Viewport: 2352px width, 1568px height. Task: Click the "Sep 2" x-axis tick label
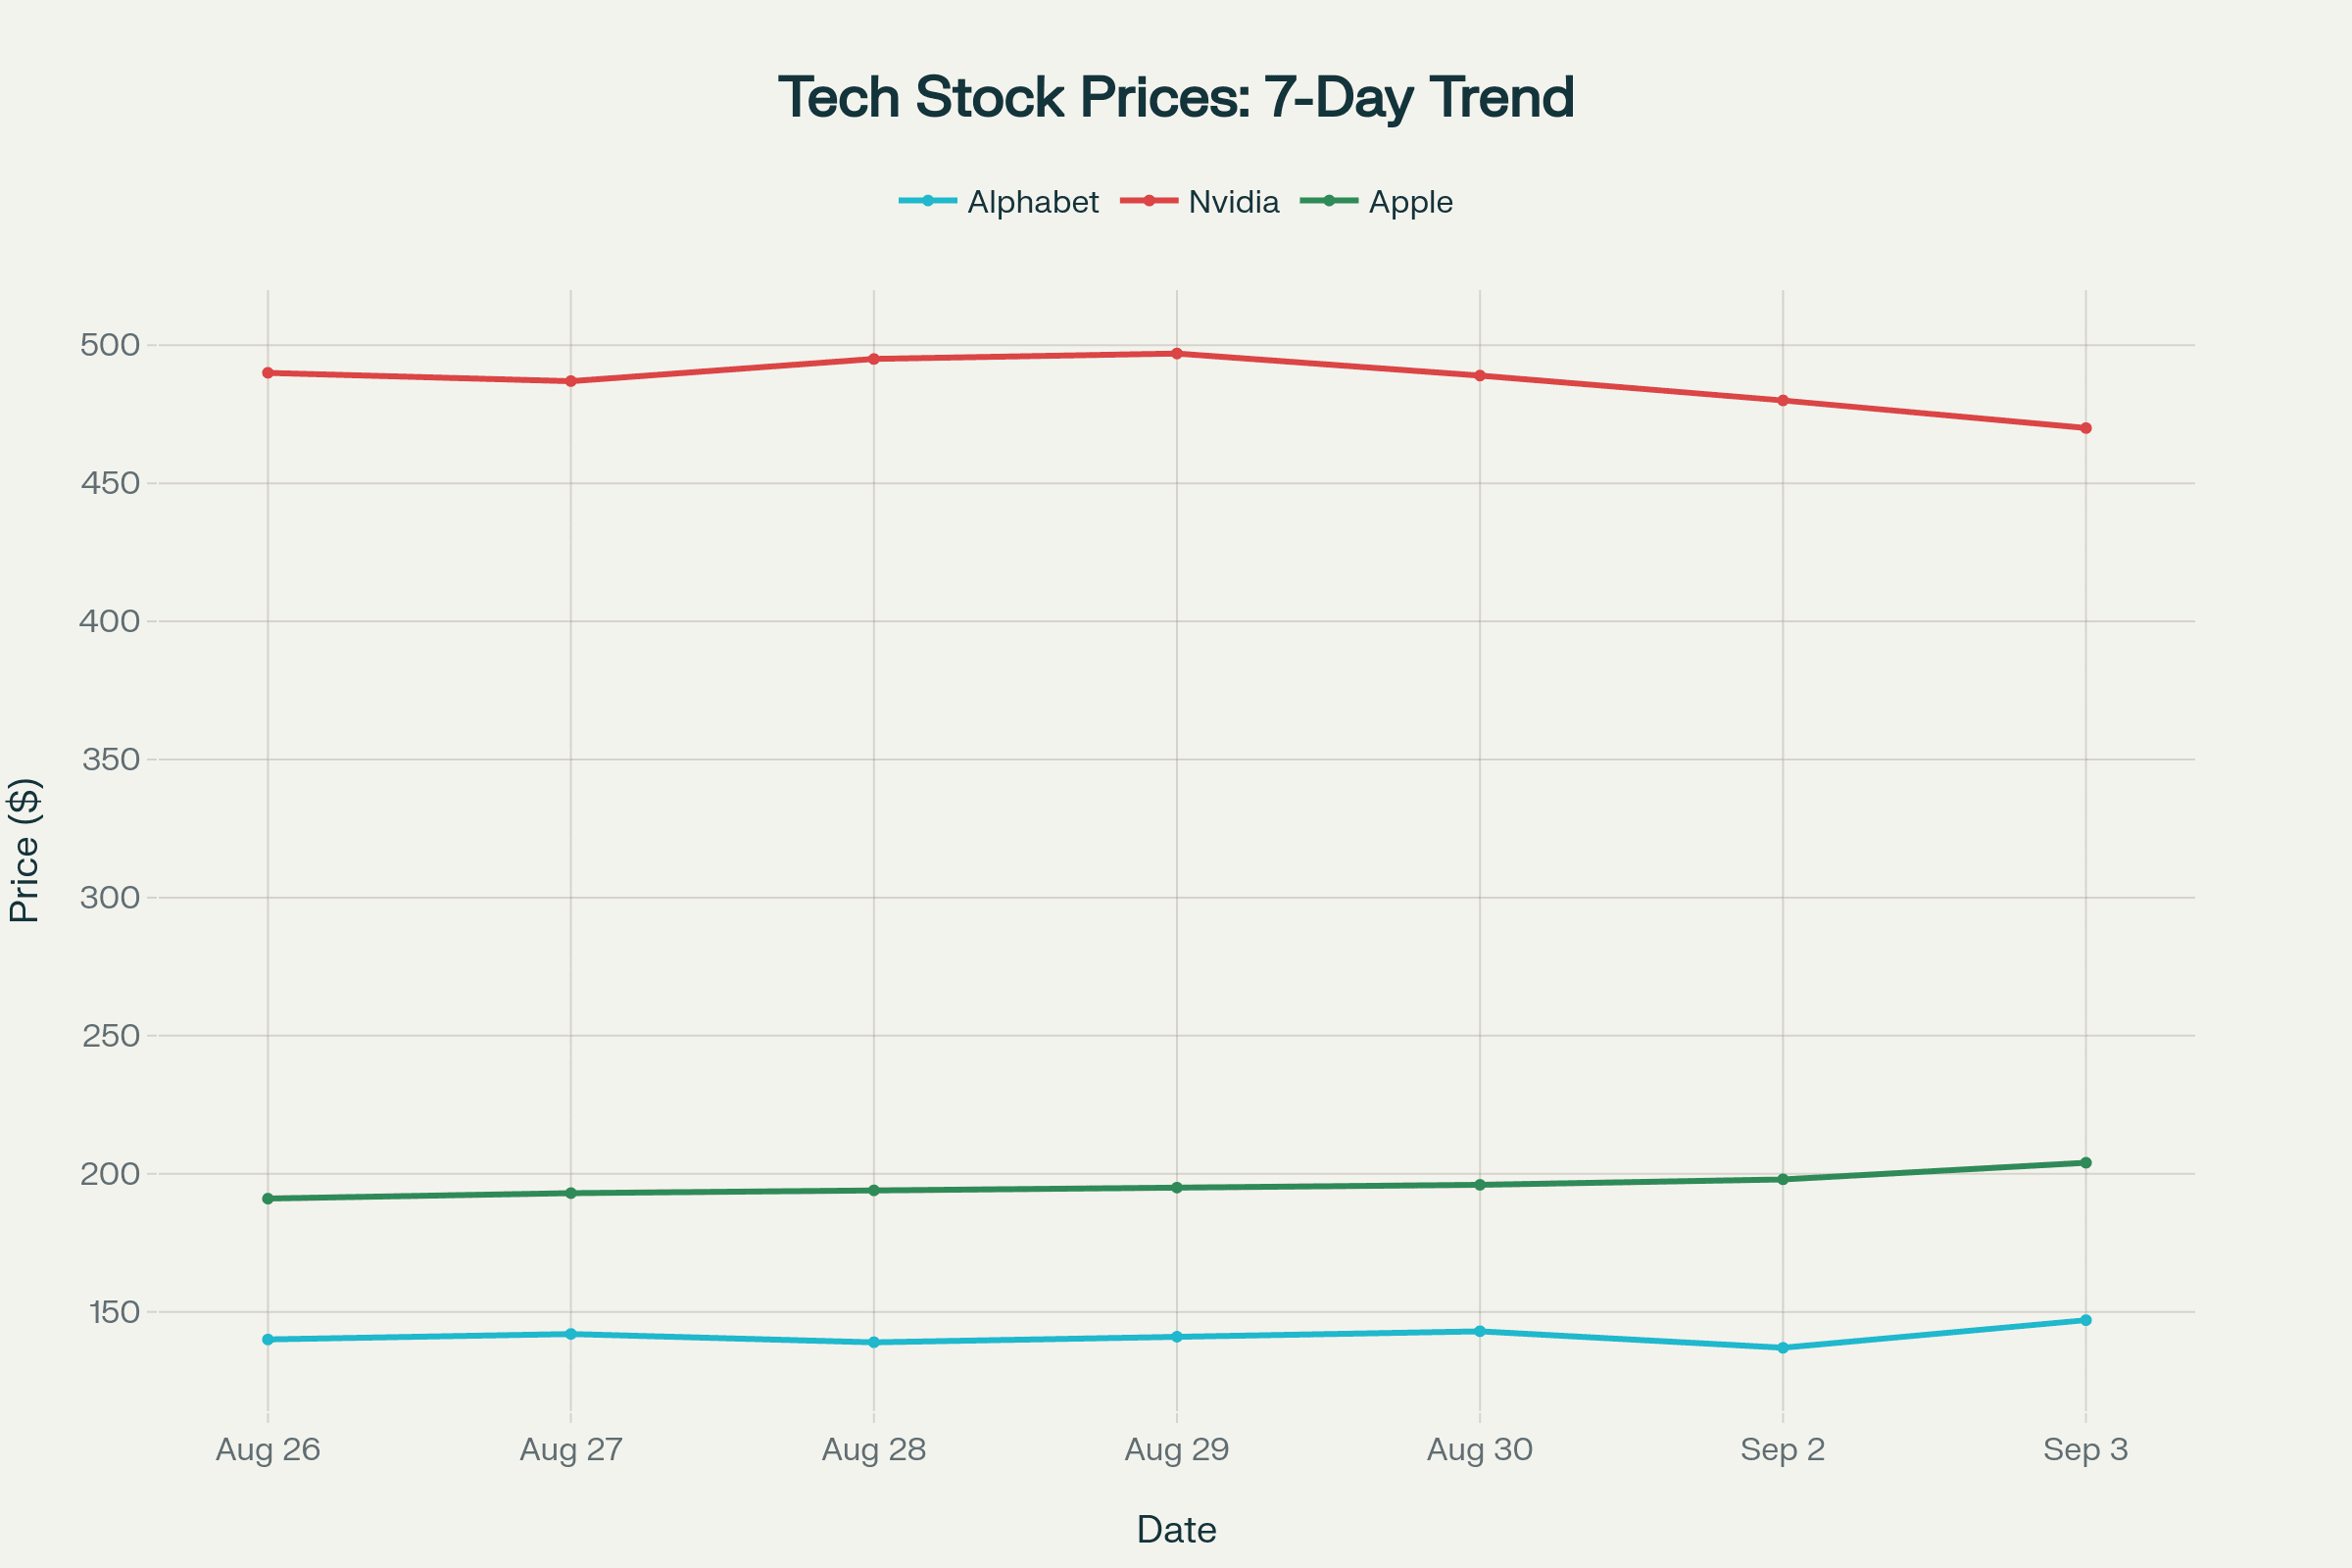tap(1783, 1450)
